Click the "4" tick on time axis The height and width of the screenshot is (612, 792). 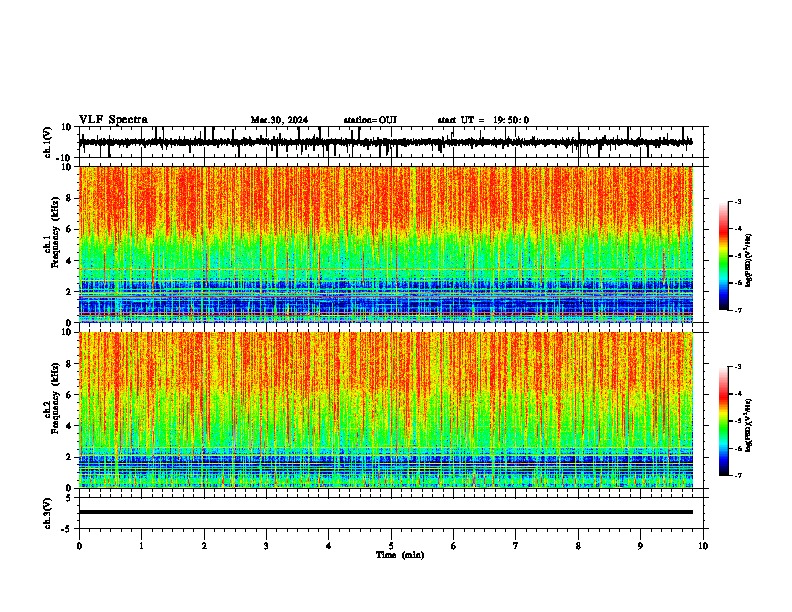point(329,546)
